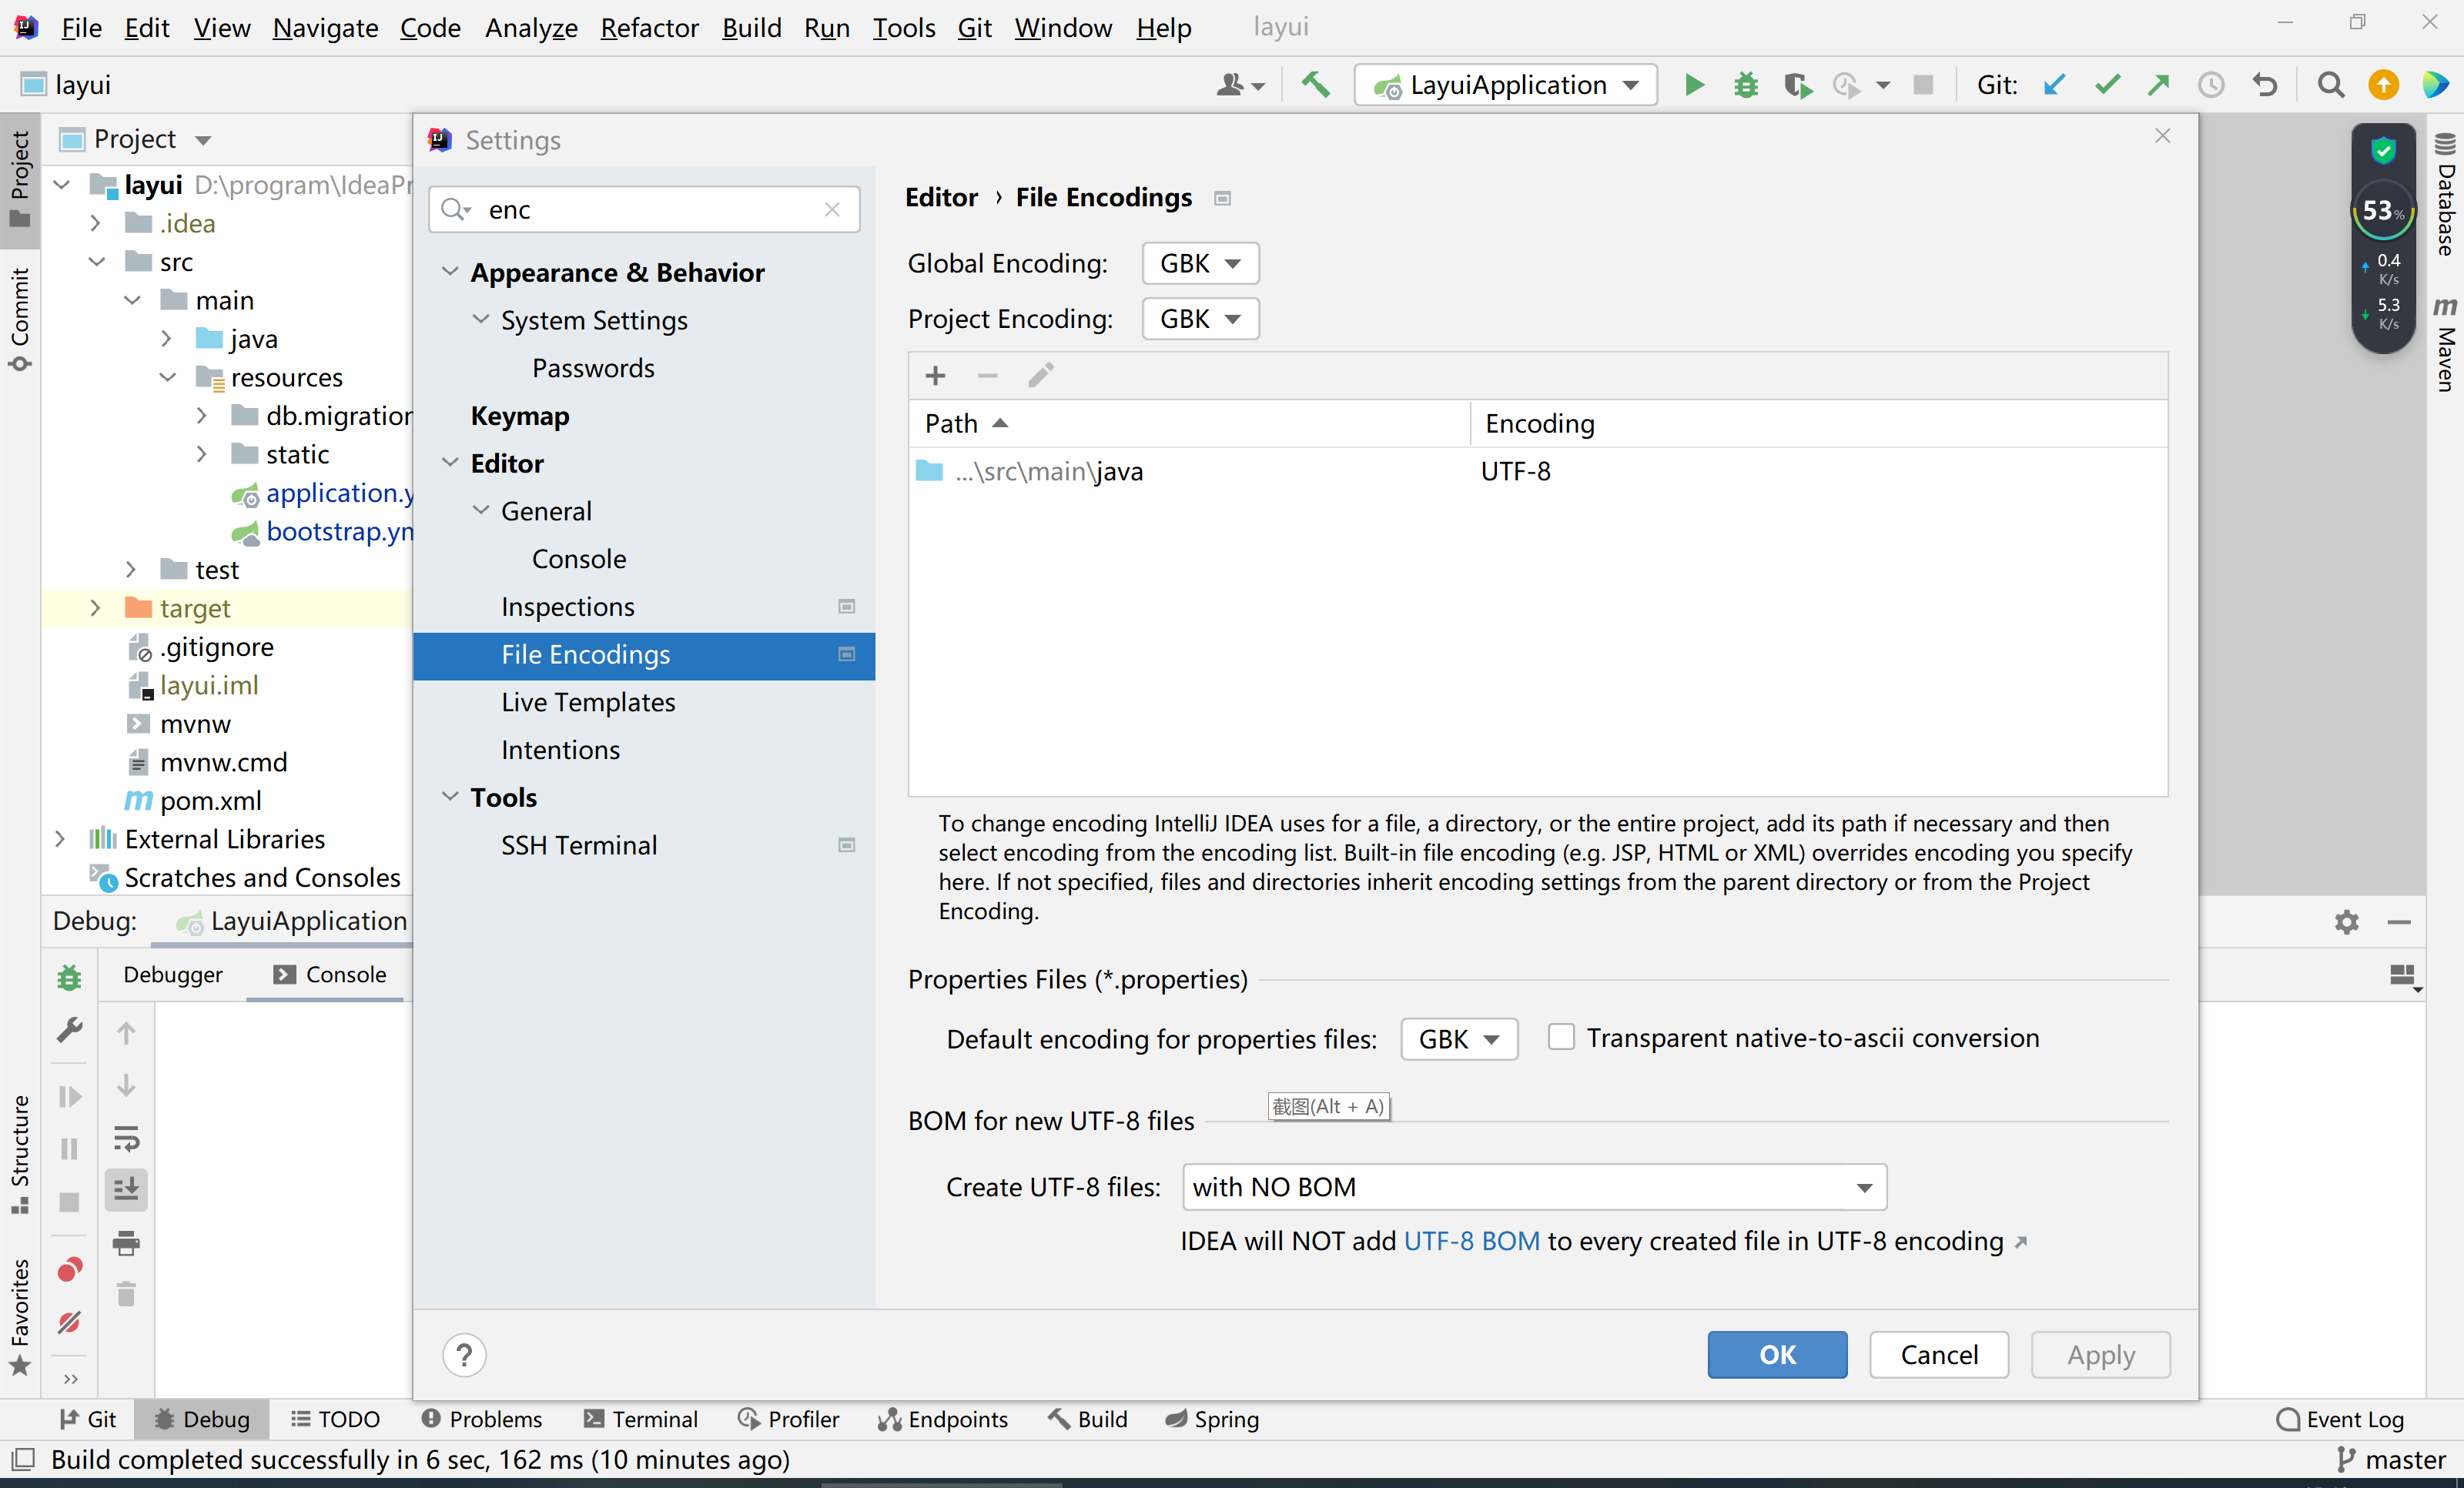The width and height of the screenshot is (2464, 1488).
Task: Add a path with the plus icon
Action: pos(935,375)
